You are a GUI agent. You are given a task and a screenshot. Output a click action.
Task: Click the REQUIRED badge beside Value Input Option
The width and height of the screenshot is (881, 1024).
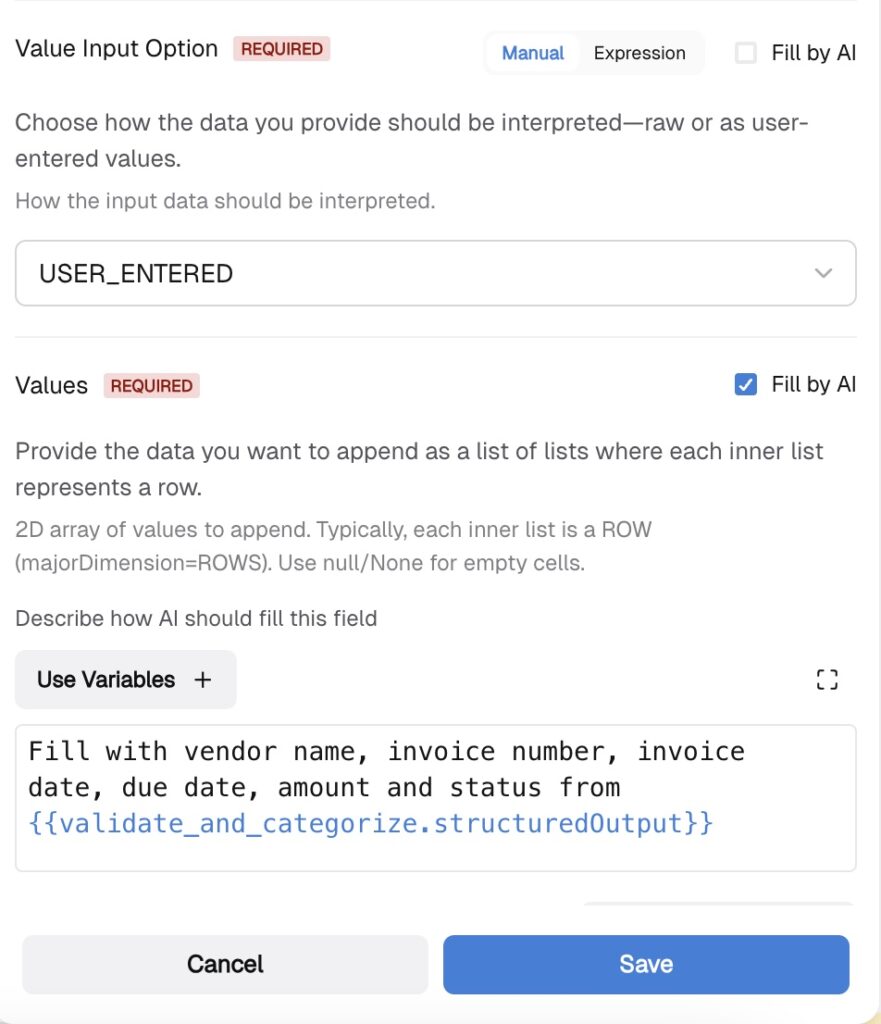click(281, 49)
